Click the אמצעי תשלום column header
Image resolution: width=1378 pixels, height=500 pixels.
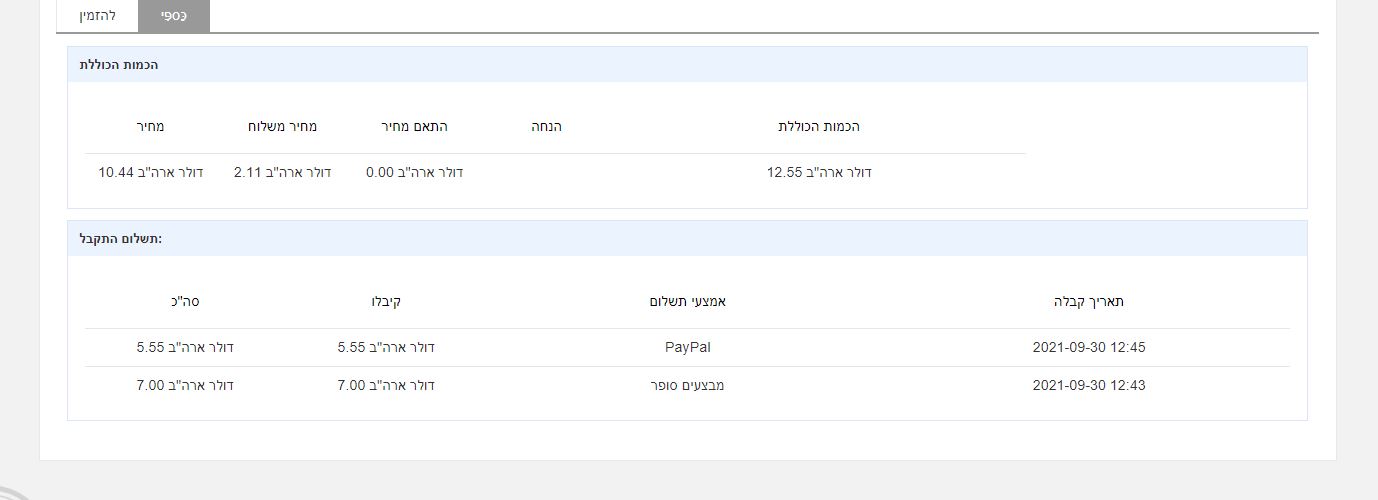(687, 302)
